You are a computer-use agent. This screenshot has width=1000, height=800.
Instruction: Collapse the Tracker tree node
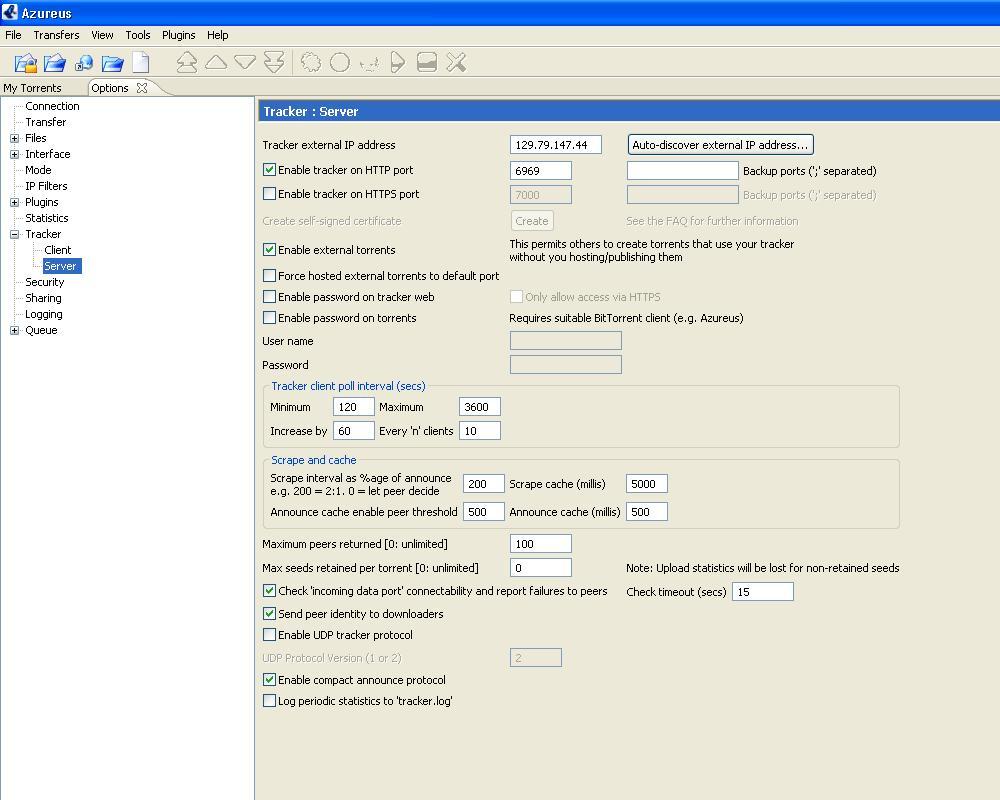pos(15,234)
